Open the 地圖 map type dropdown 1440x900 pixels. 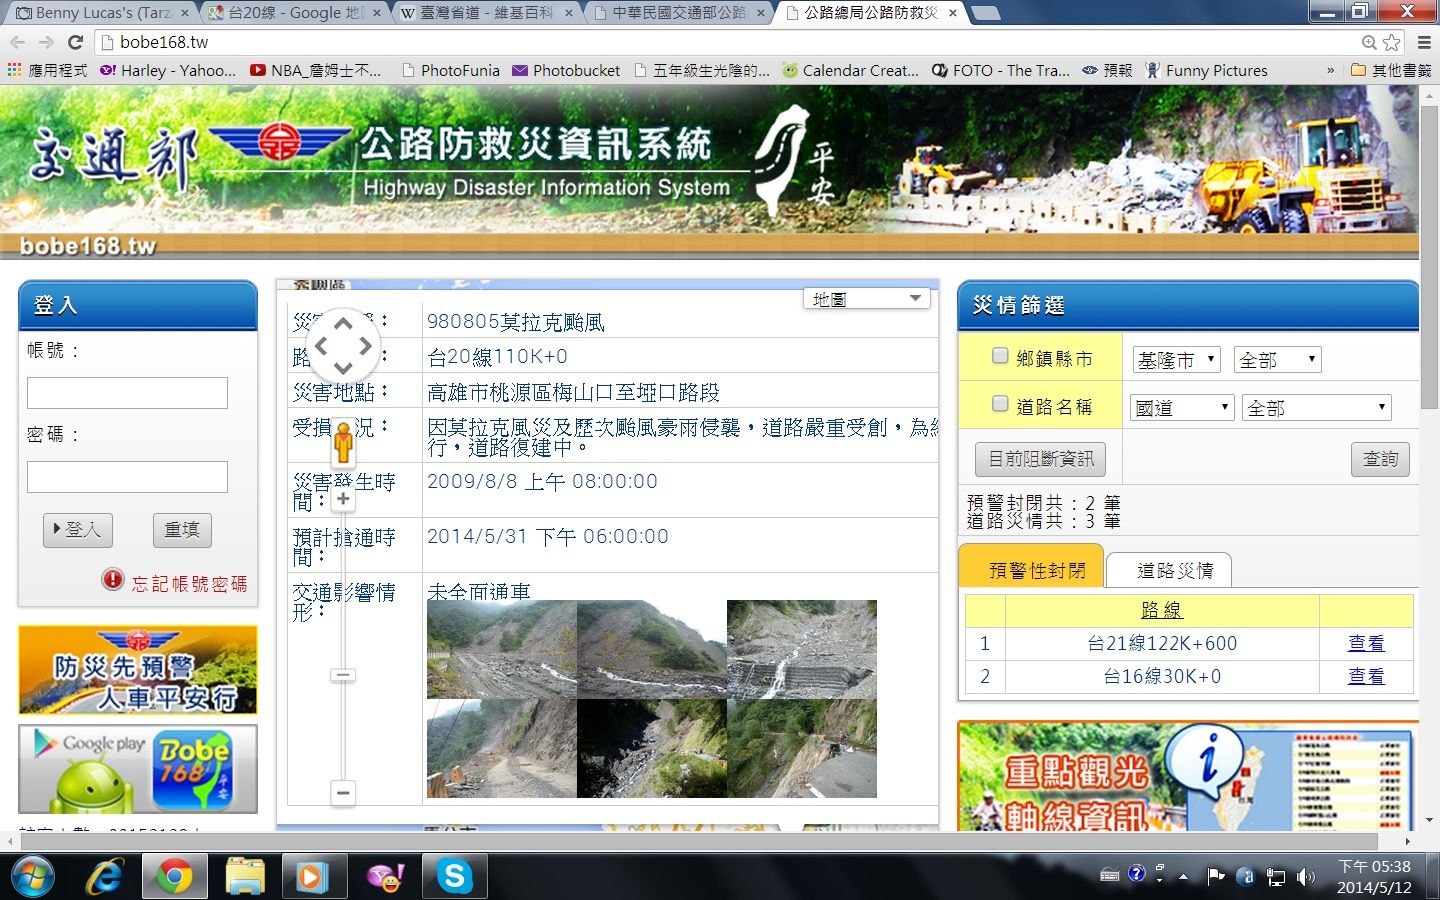pos(866,299)
